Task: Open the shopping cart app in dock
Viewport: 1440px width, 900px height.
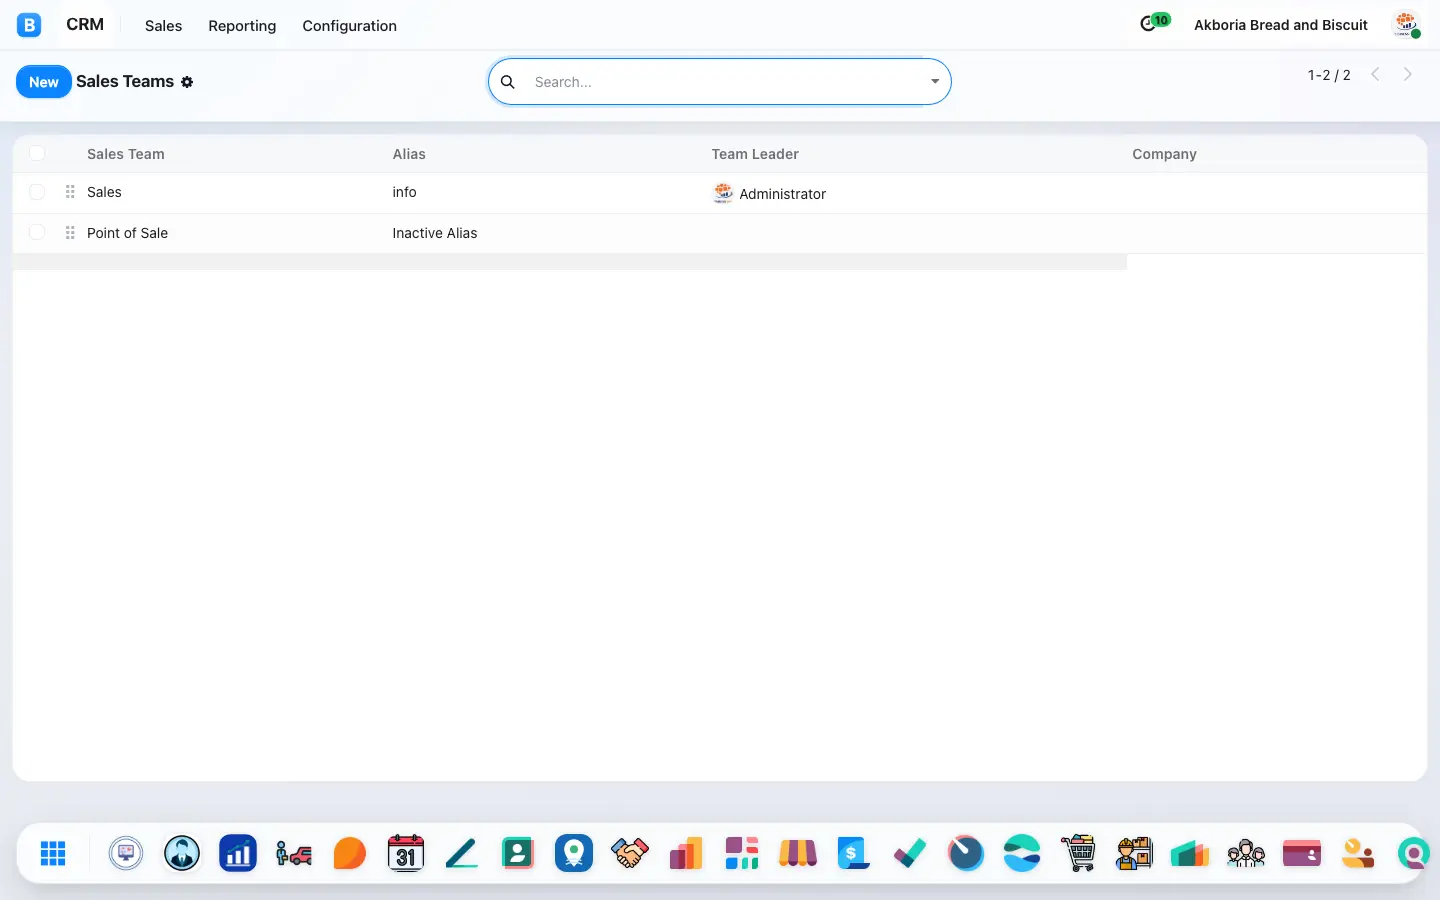Action: tap(1078, 853)
